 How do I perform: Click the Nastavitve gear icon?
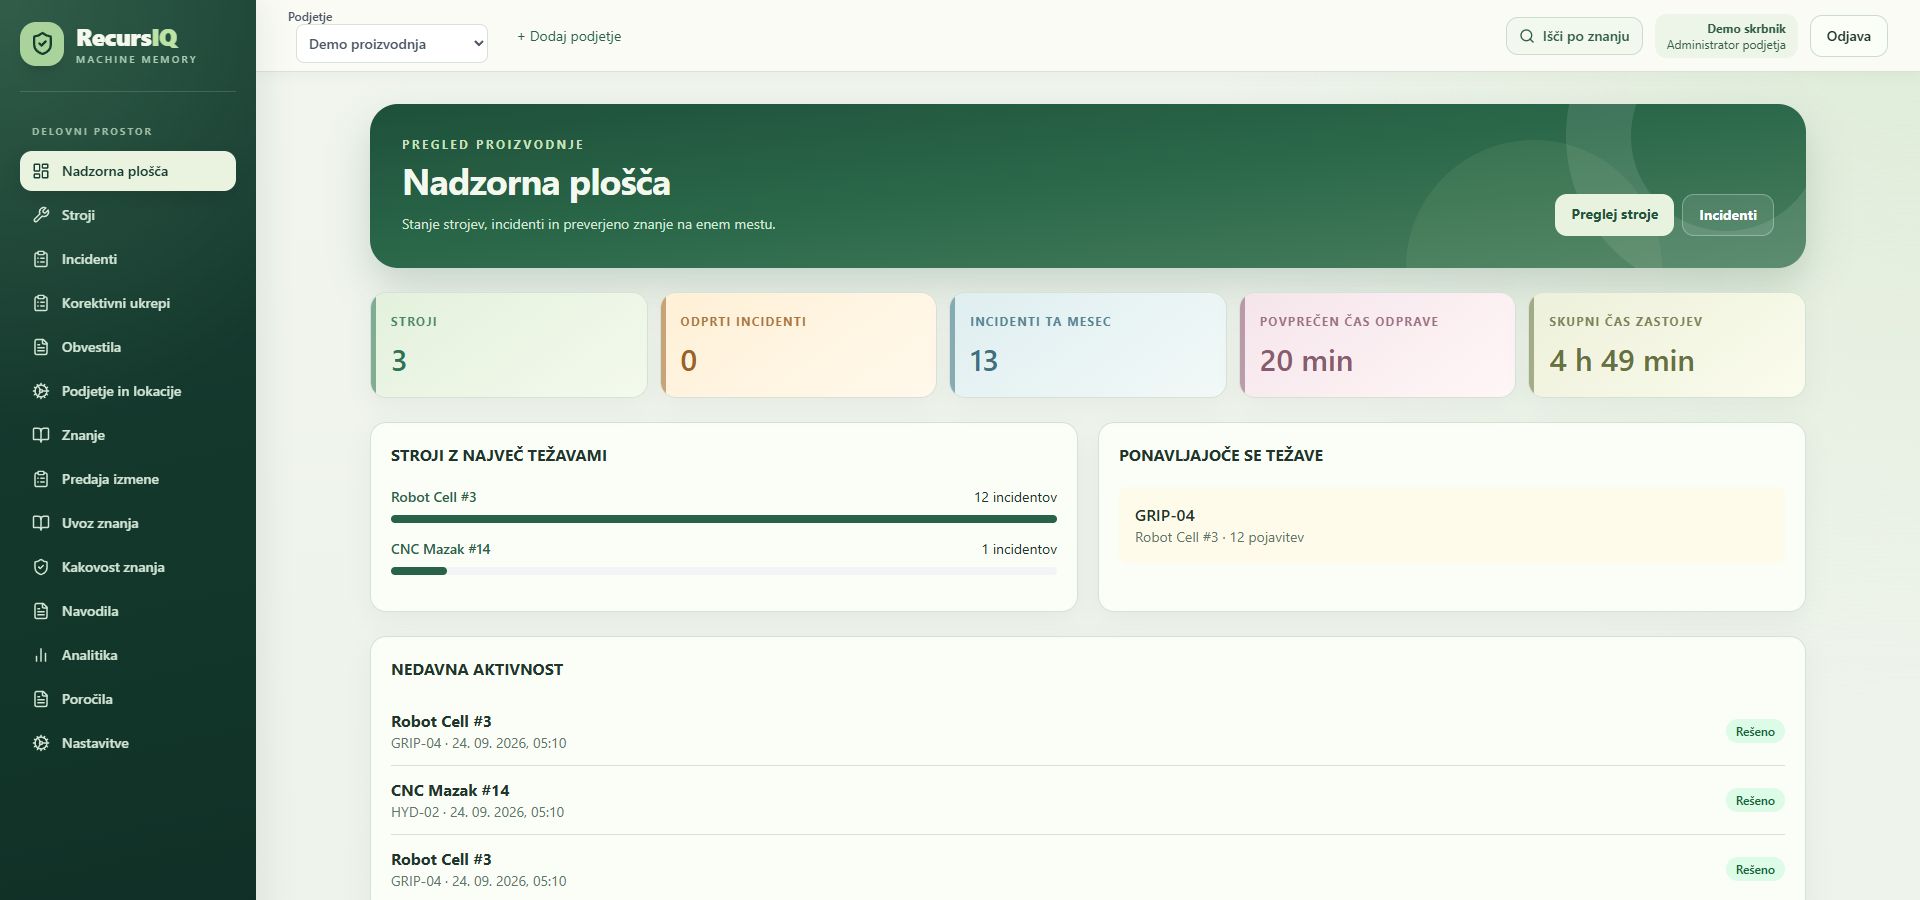[41, 743]
